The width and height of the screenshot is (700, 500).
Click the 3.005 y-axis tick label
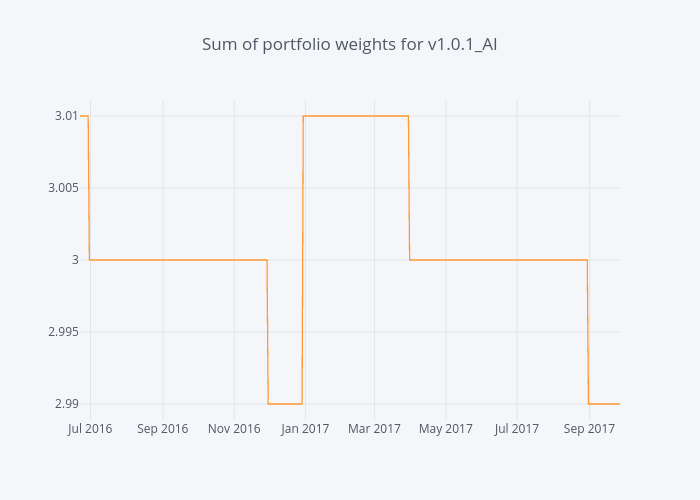click(x=62, y=188)
